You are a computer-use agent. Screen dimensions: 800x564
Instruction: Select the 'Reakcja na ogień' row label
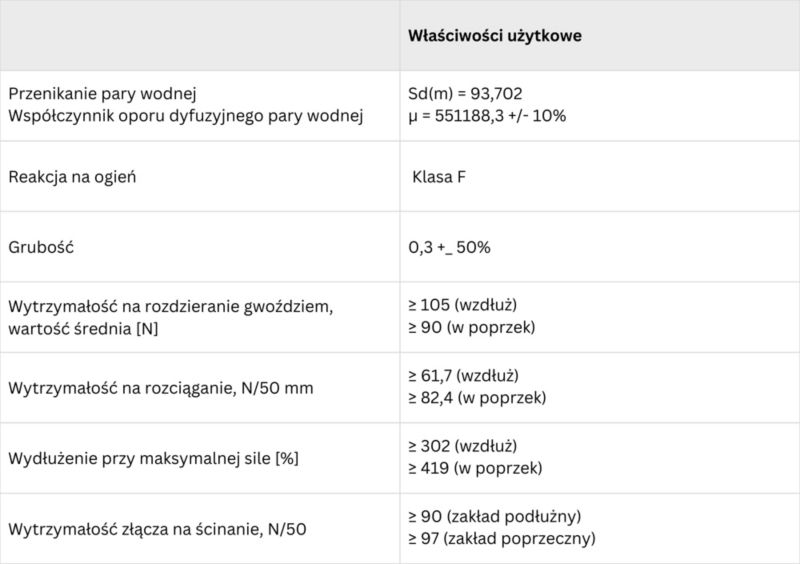(x=72, y=177)
